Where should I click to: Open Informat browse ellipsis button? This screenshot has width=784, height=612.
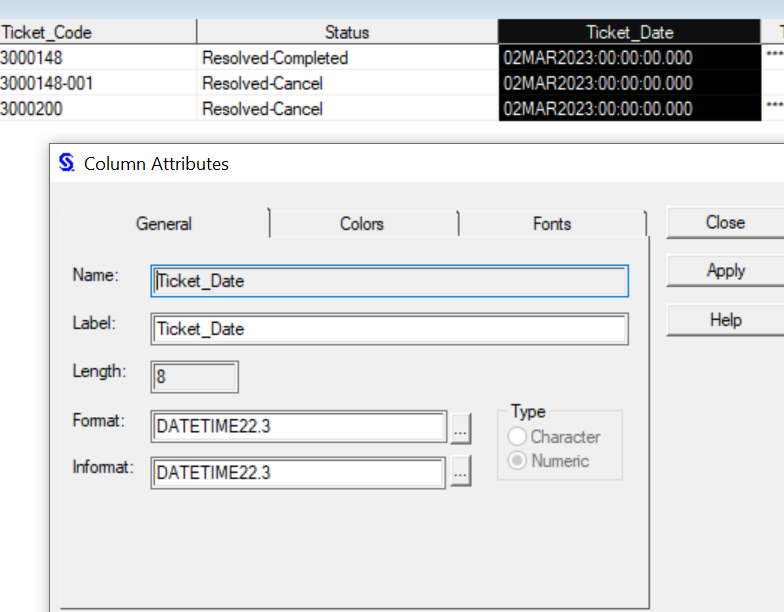click(460, 472)
